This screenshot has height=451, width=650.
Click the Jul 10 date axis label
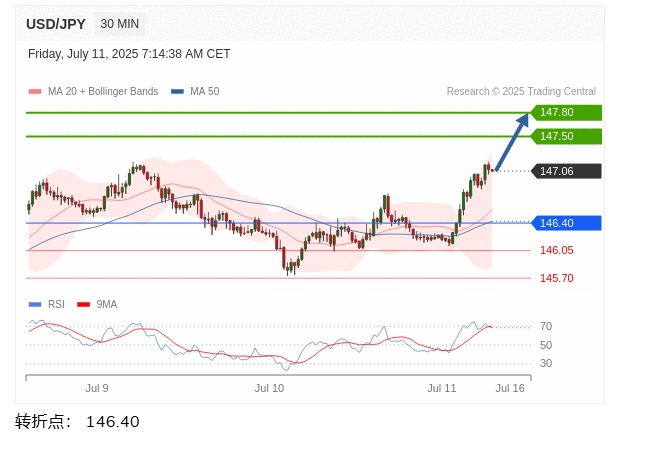click(269, 388)
